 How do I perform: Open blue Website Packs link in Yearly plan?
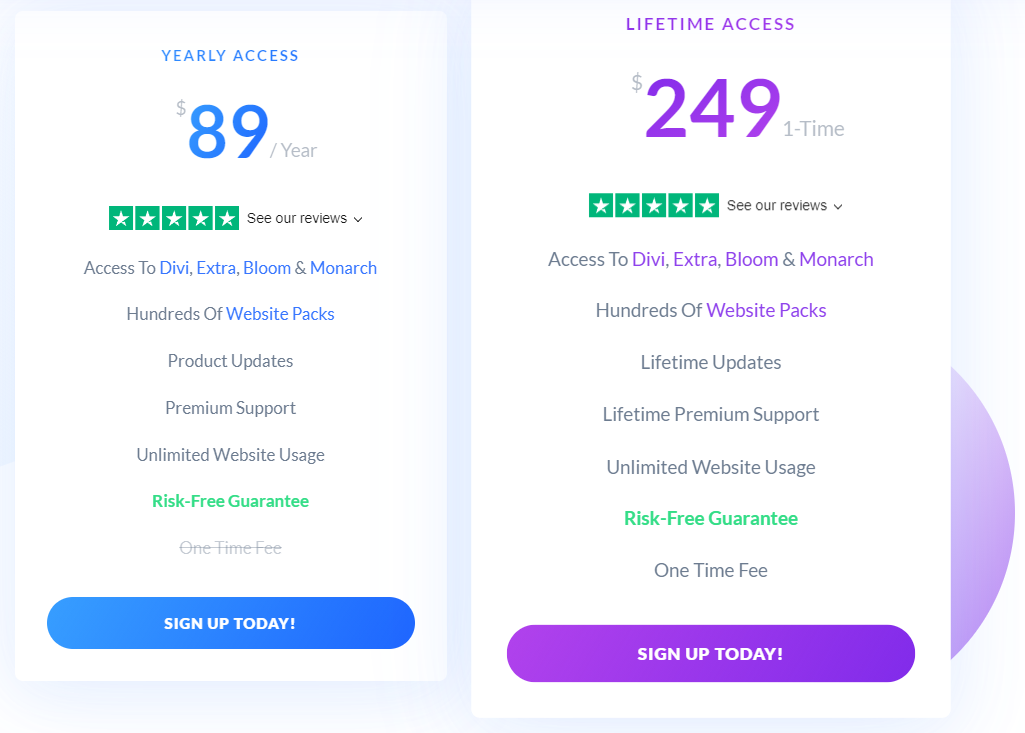280,314
